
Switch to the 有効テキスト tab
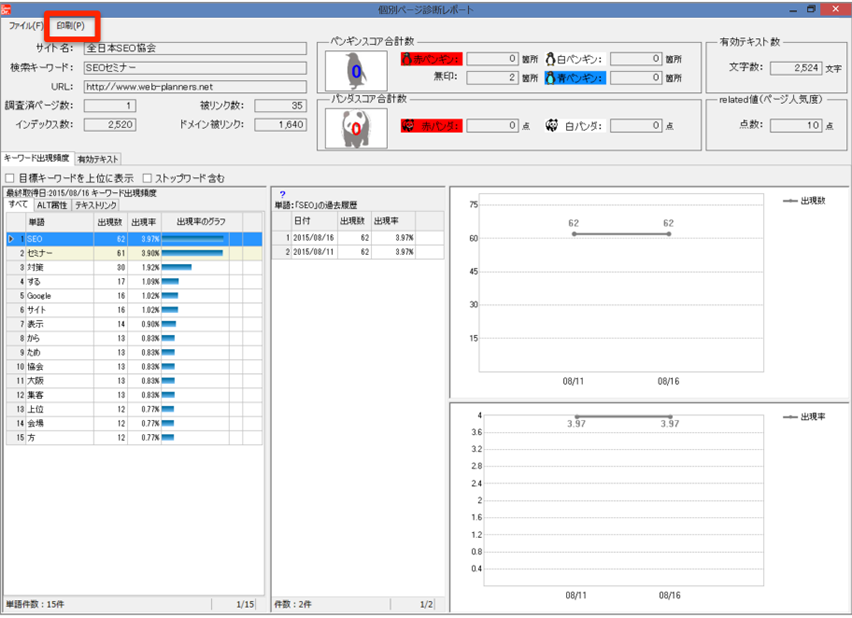pos(98,158)
